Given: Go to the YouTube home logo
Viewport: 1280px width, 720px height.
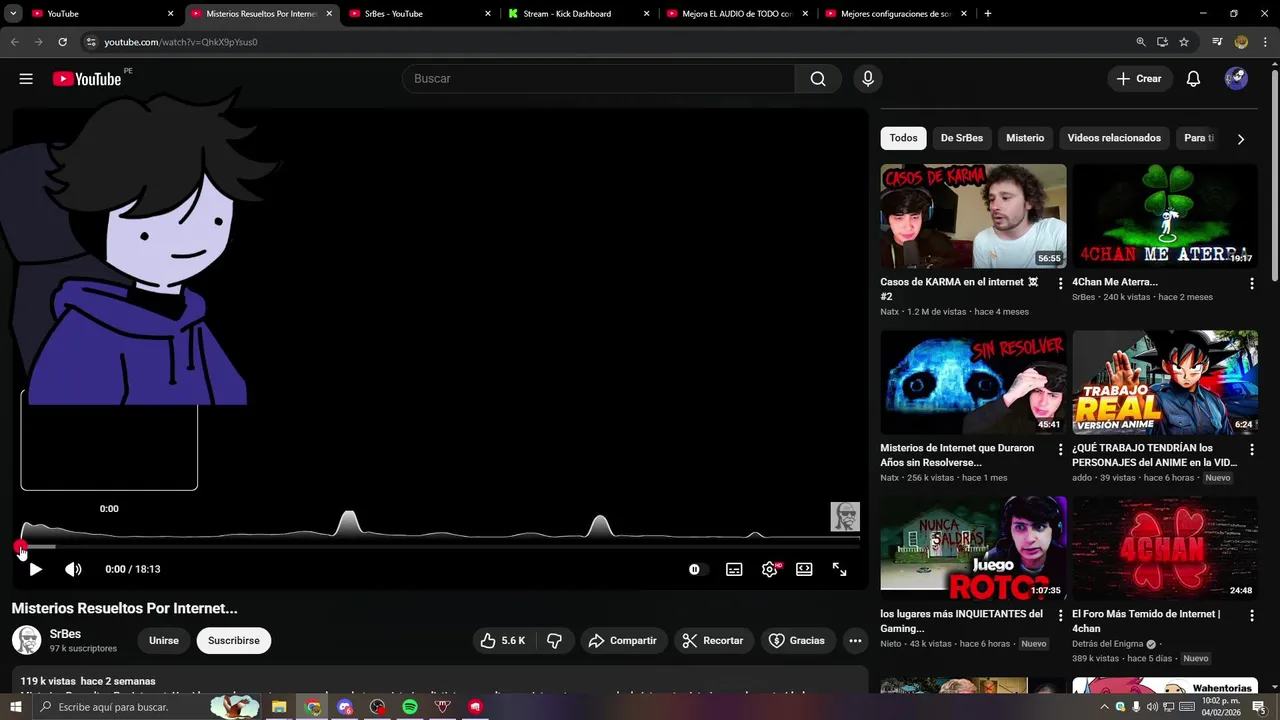Looking at the screenshot, I should [x=87, y=79].
